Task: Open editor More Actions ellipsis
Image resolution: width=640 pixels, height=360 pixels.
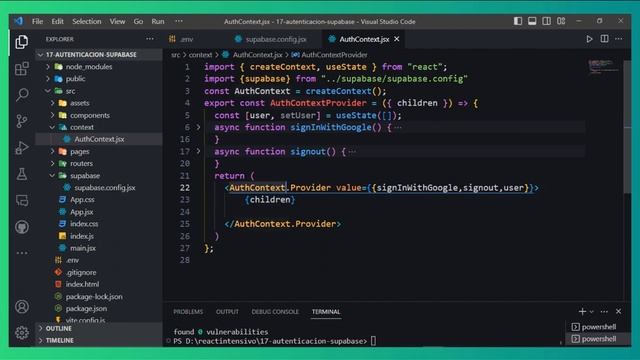Action: click(x=619, y=39)
